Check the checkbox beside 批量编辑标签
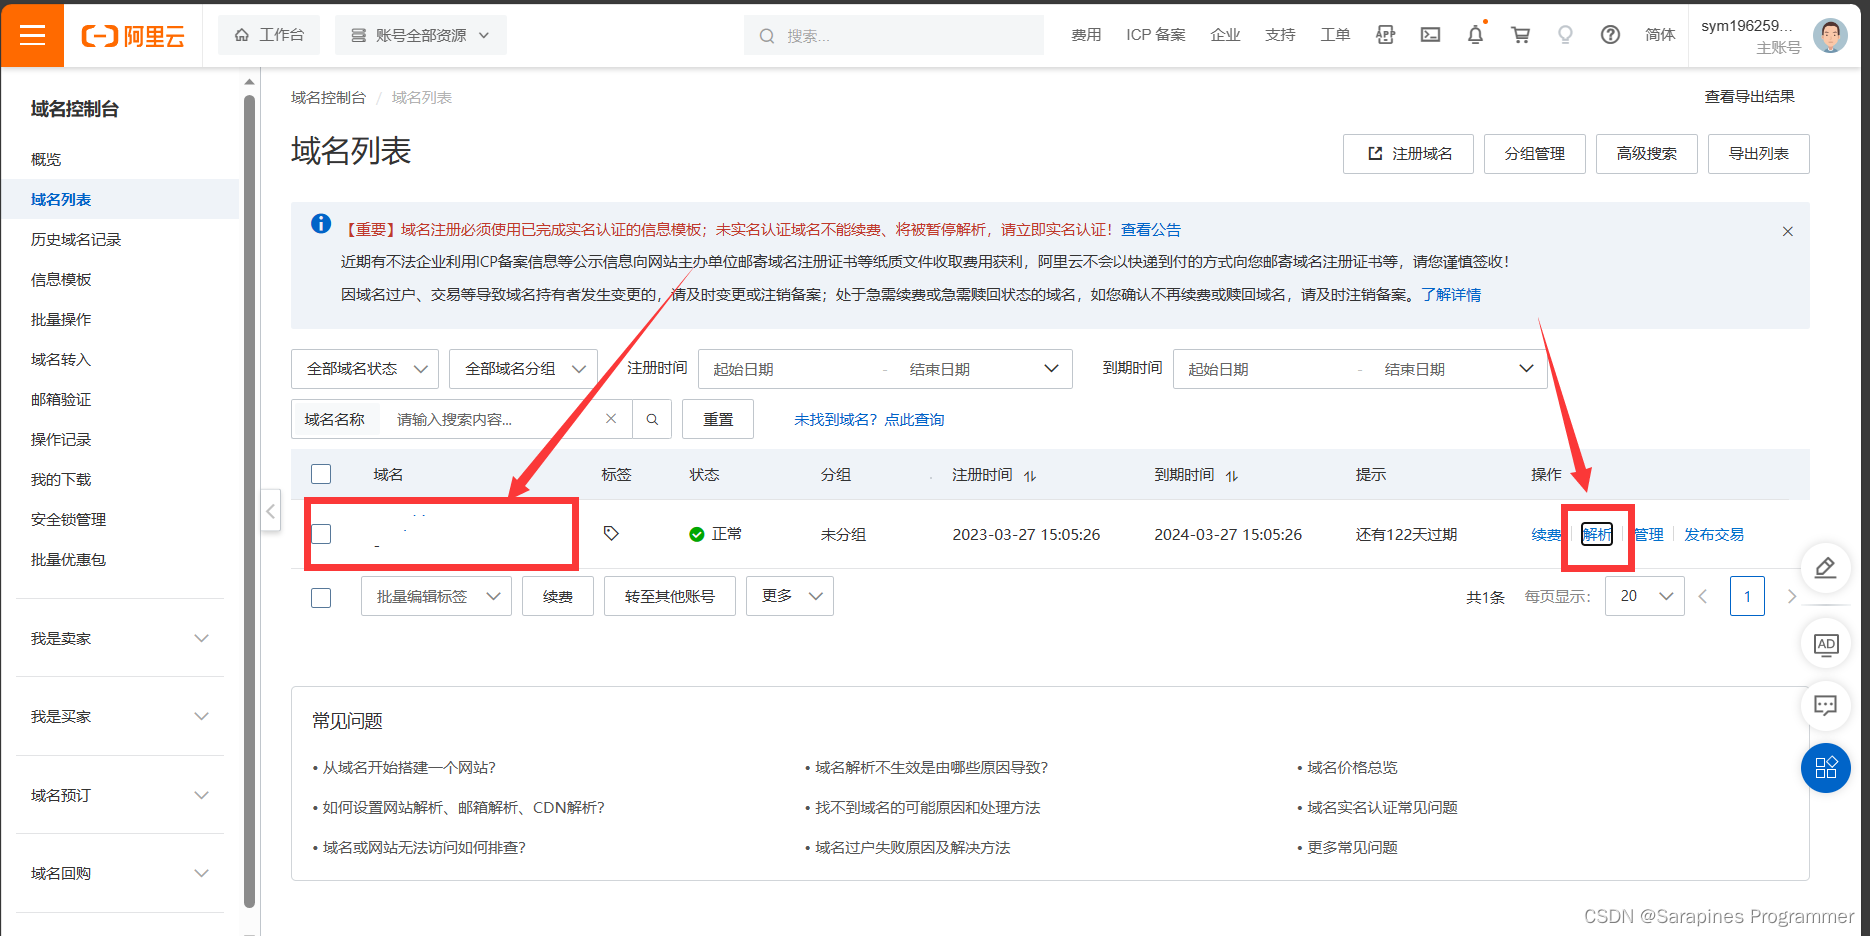The height and width of the screenshot is (936, 1870). [321, 597]
